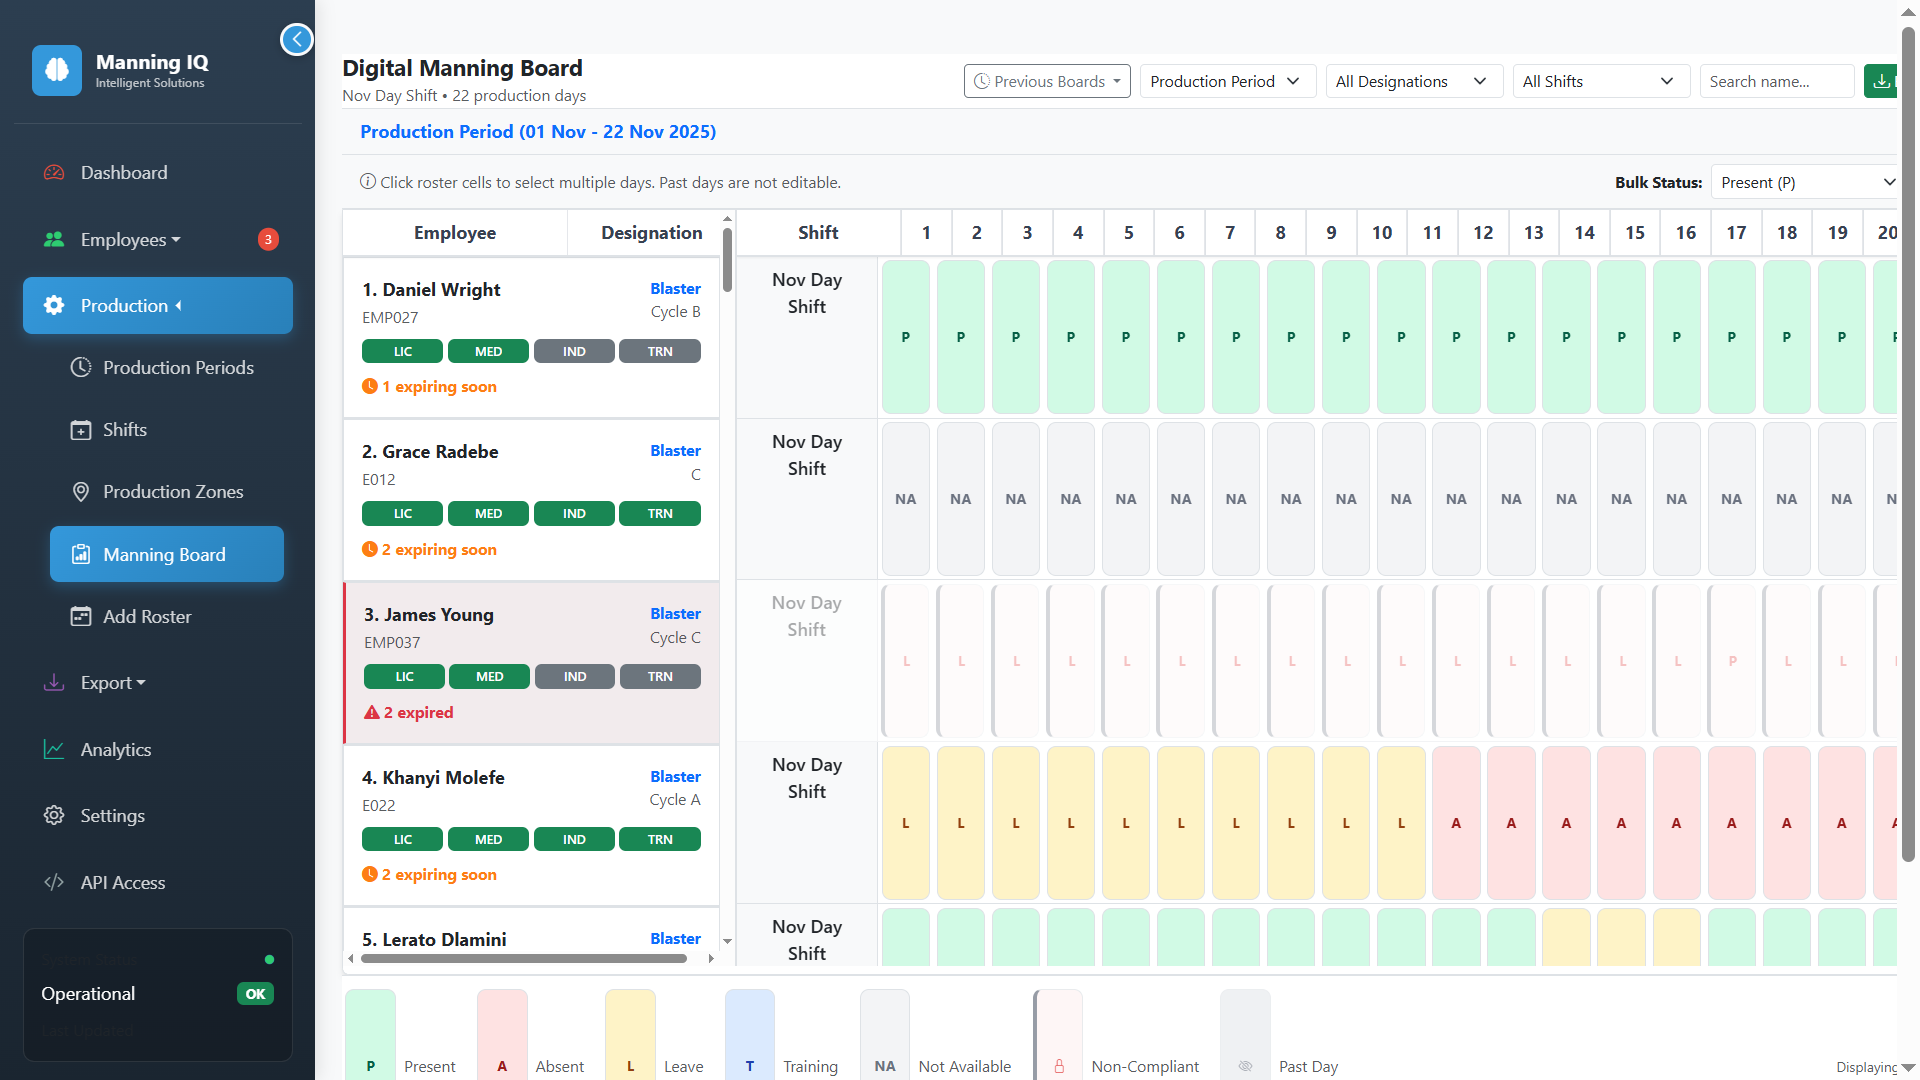Click the Manning Board sidebar entry
The image size is (1920, 1080).
(164, 554)
